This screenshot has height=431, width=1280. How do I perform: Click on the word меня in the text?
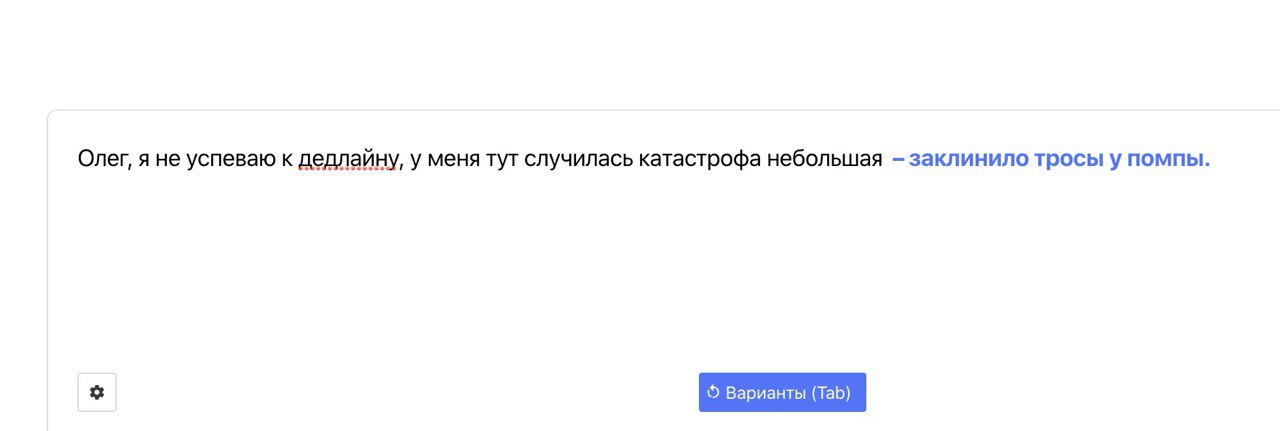tap(454, 159)
